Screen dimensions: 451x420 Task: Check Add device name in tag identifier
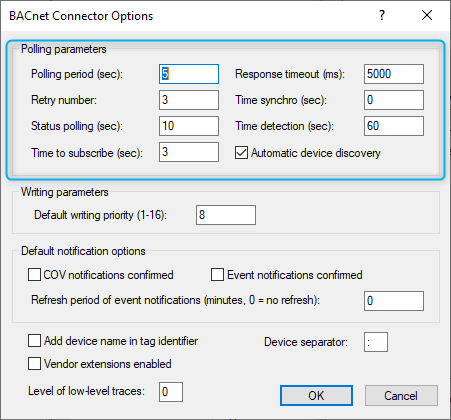click(34, 341)
